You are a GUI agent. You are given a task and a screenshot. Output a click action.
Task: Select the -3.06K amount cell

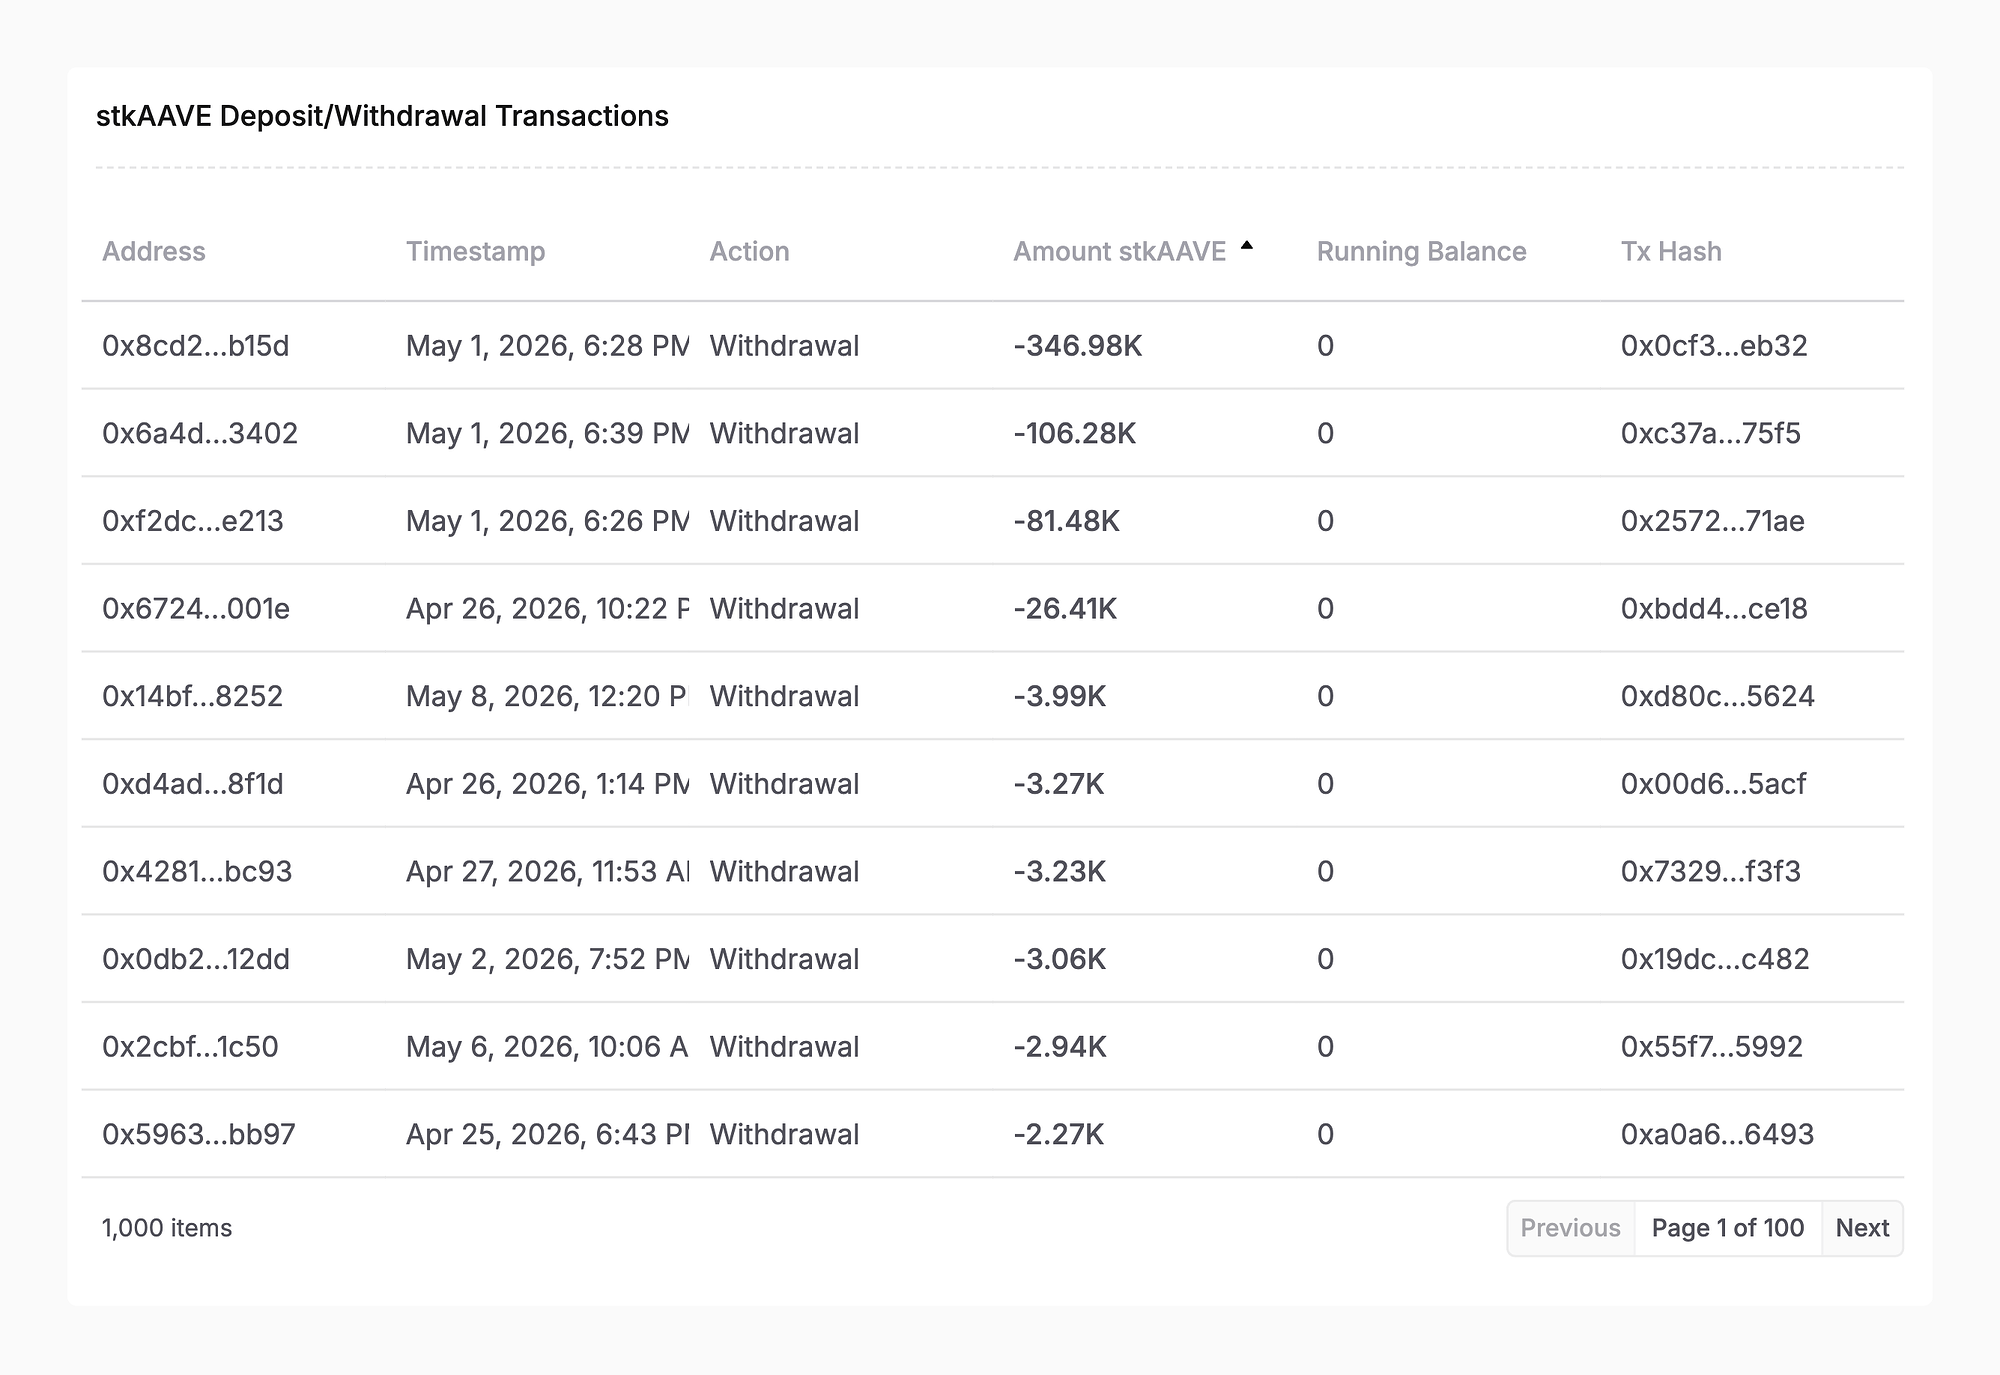pyautogui.click(x=1060, y=959)
